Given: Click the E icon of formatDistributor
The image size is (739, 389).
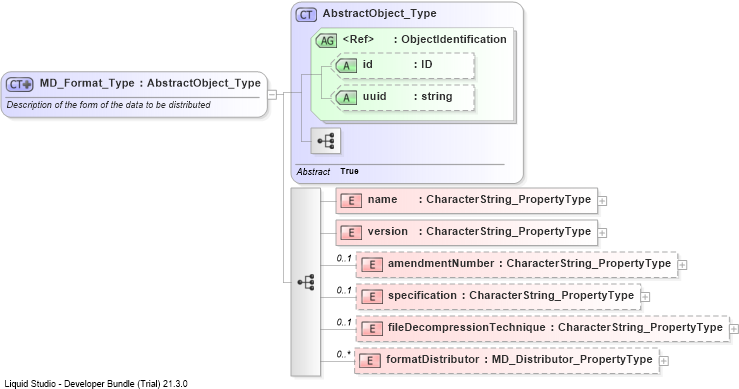Looking at the screenshot, I should [370, 361].
